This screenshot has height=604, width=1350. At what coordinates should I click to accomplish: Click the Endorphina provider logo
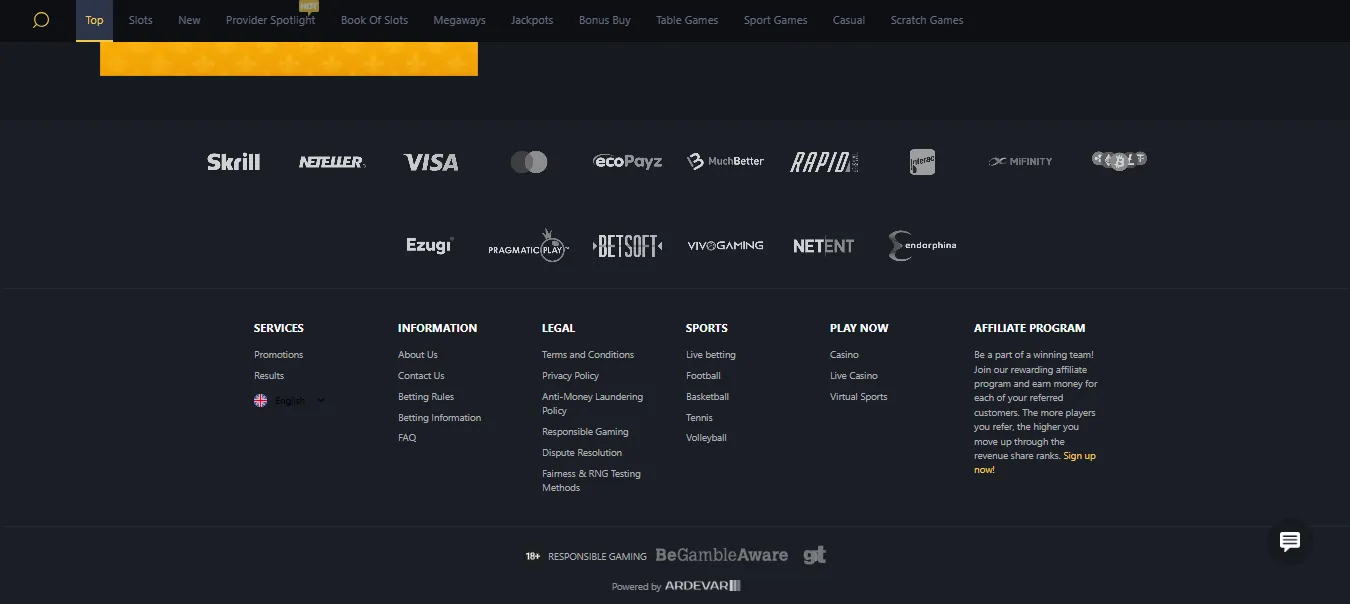(x=922, y=245)
